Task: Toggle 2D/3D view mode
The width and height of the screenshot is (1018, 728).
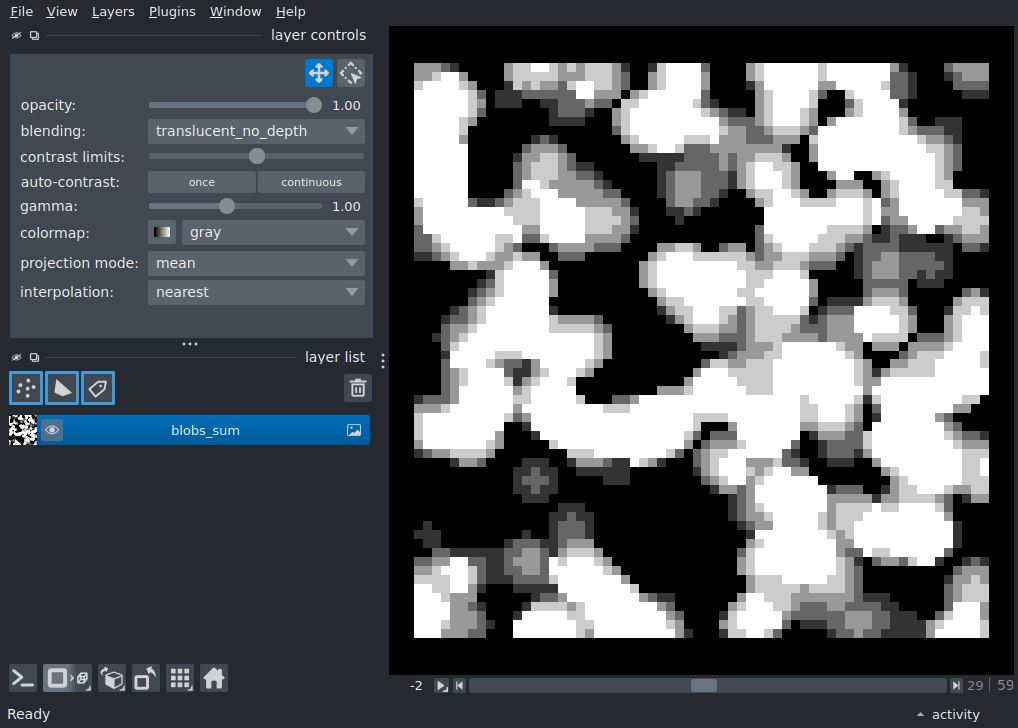Action: point(68,679)
